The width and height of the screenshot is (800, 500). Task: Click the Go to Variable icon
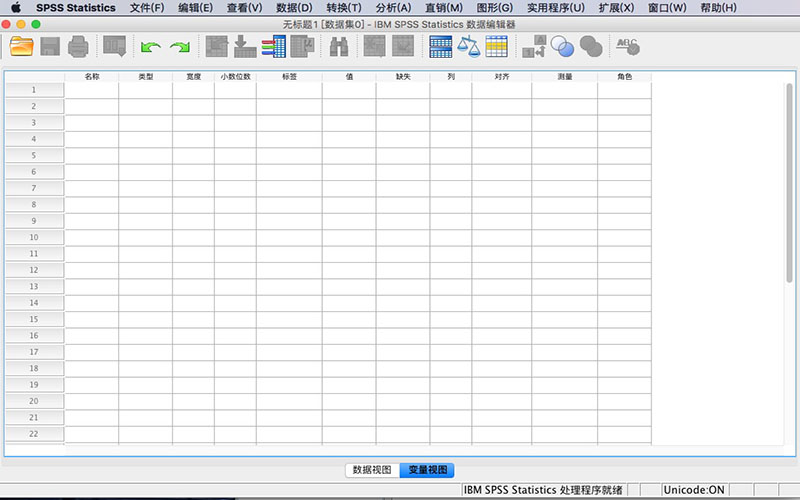tap(245, 46)
